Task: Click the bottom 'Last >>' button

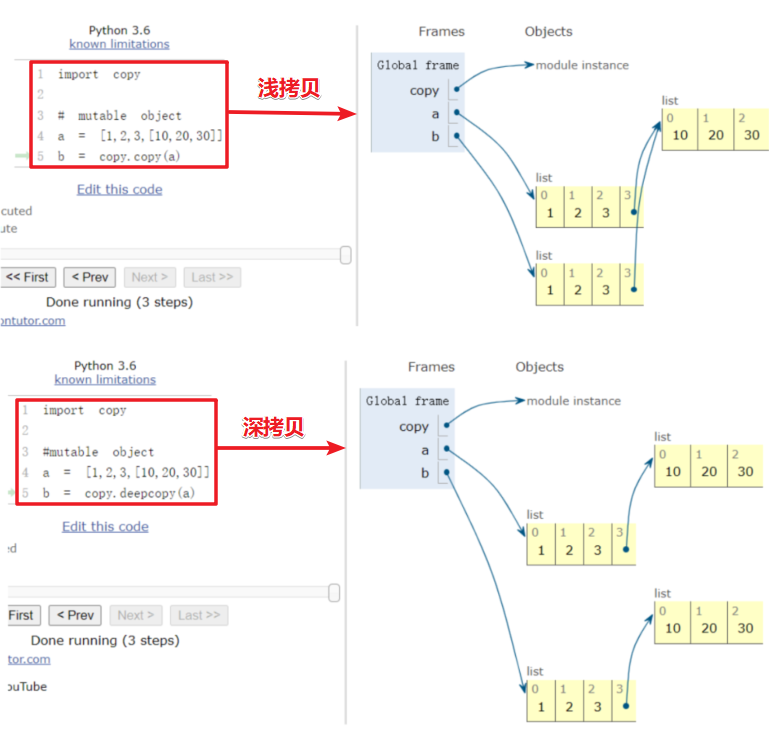Action: 199,615
